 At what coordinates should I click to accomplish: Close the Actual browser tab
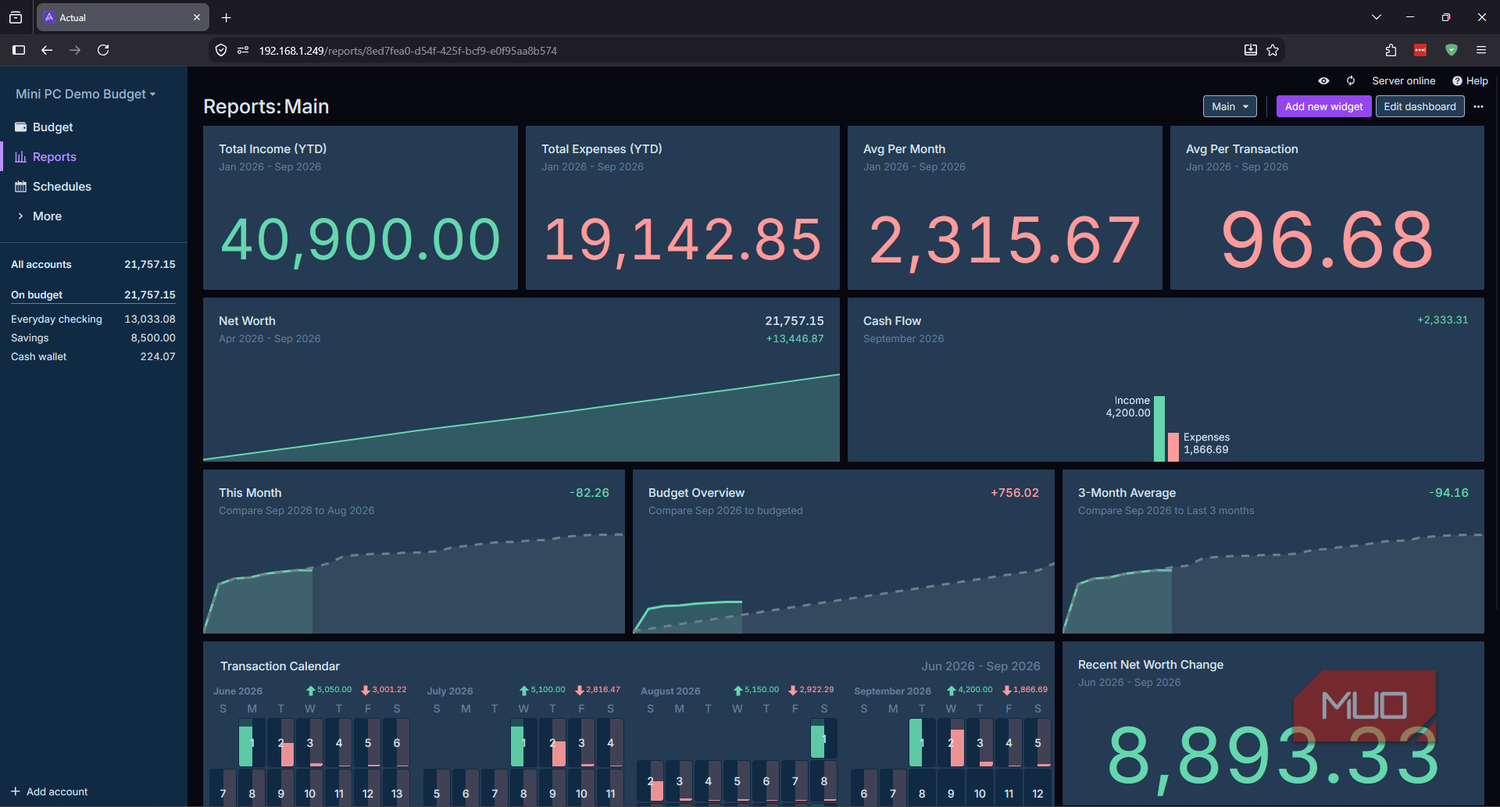(x=197, y=18)
